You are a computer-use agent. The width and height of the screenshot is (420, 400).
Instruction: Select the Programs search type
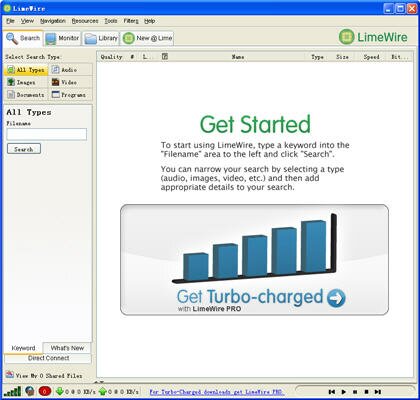70,95
